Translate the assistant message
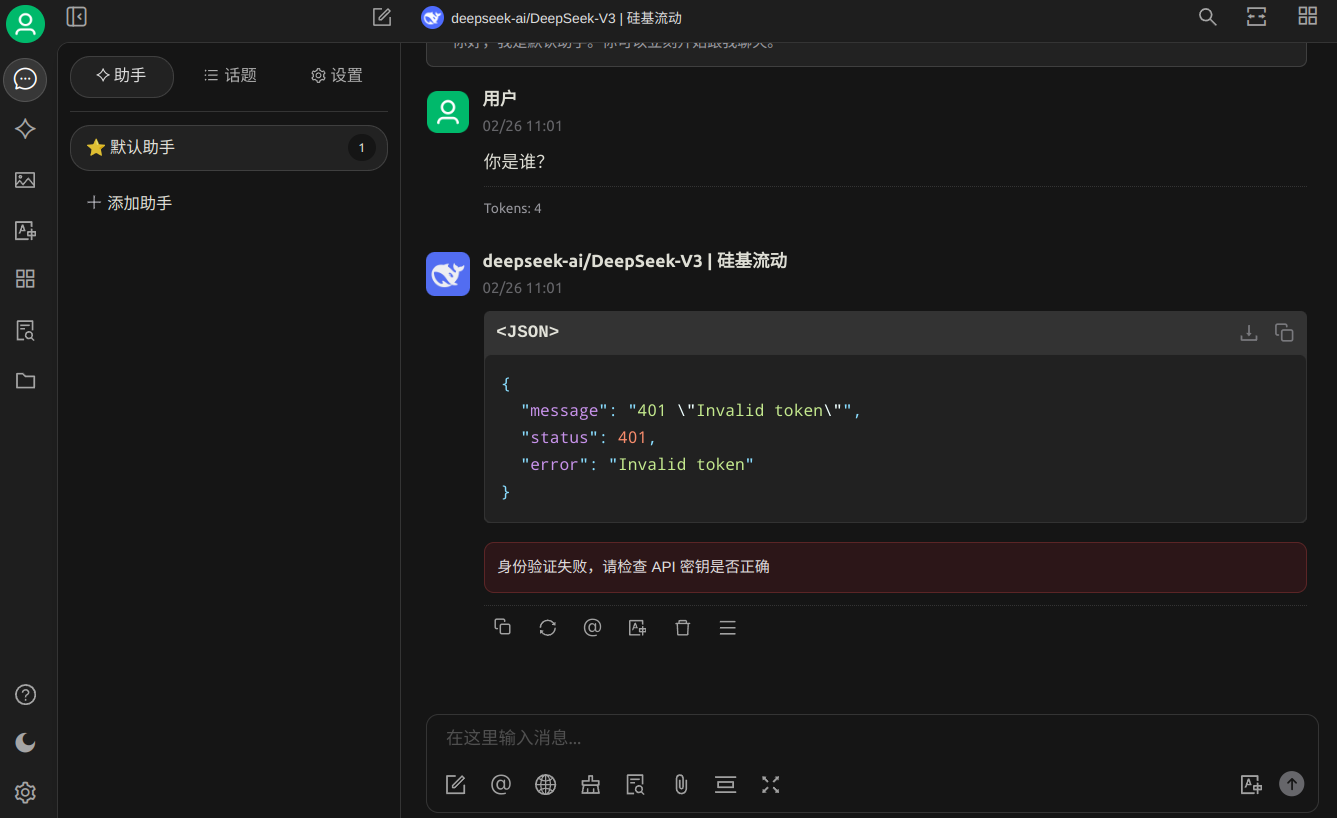The width and height of the screenshot is (1337, 818). coord(637,628)
